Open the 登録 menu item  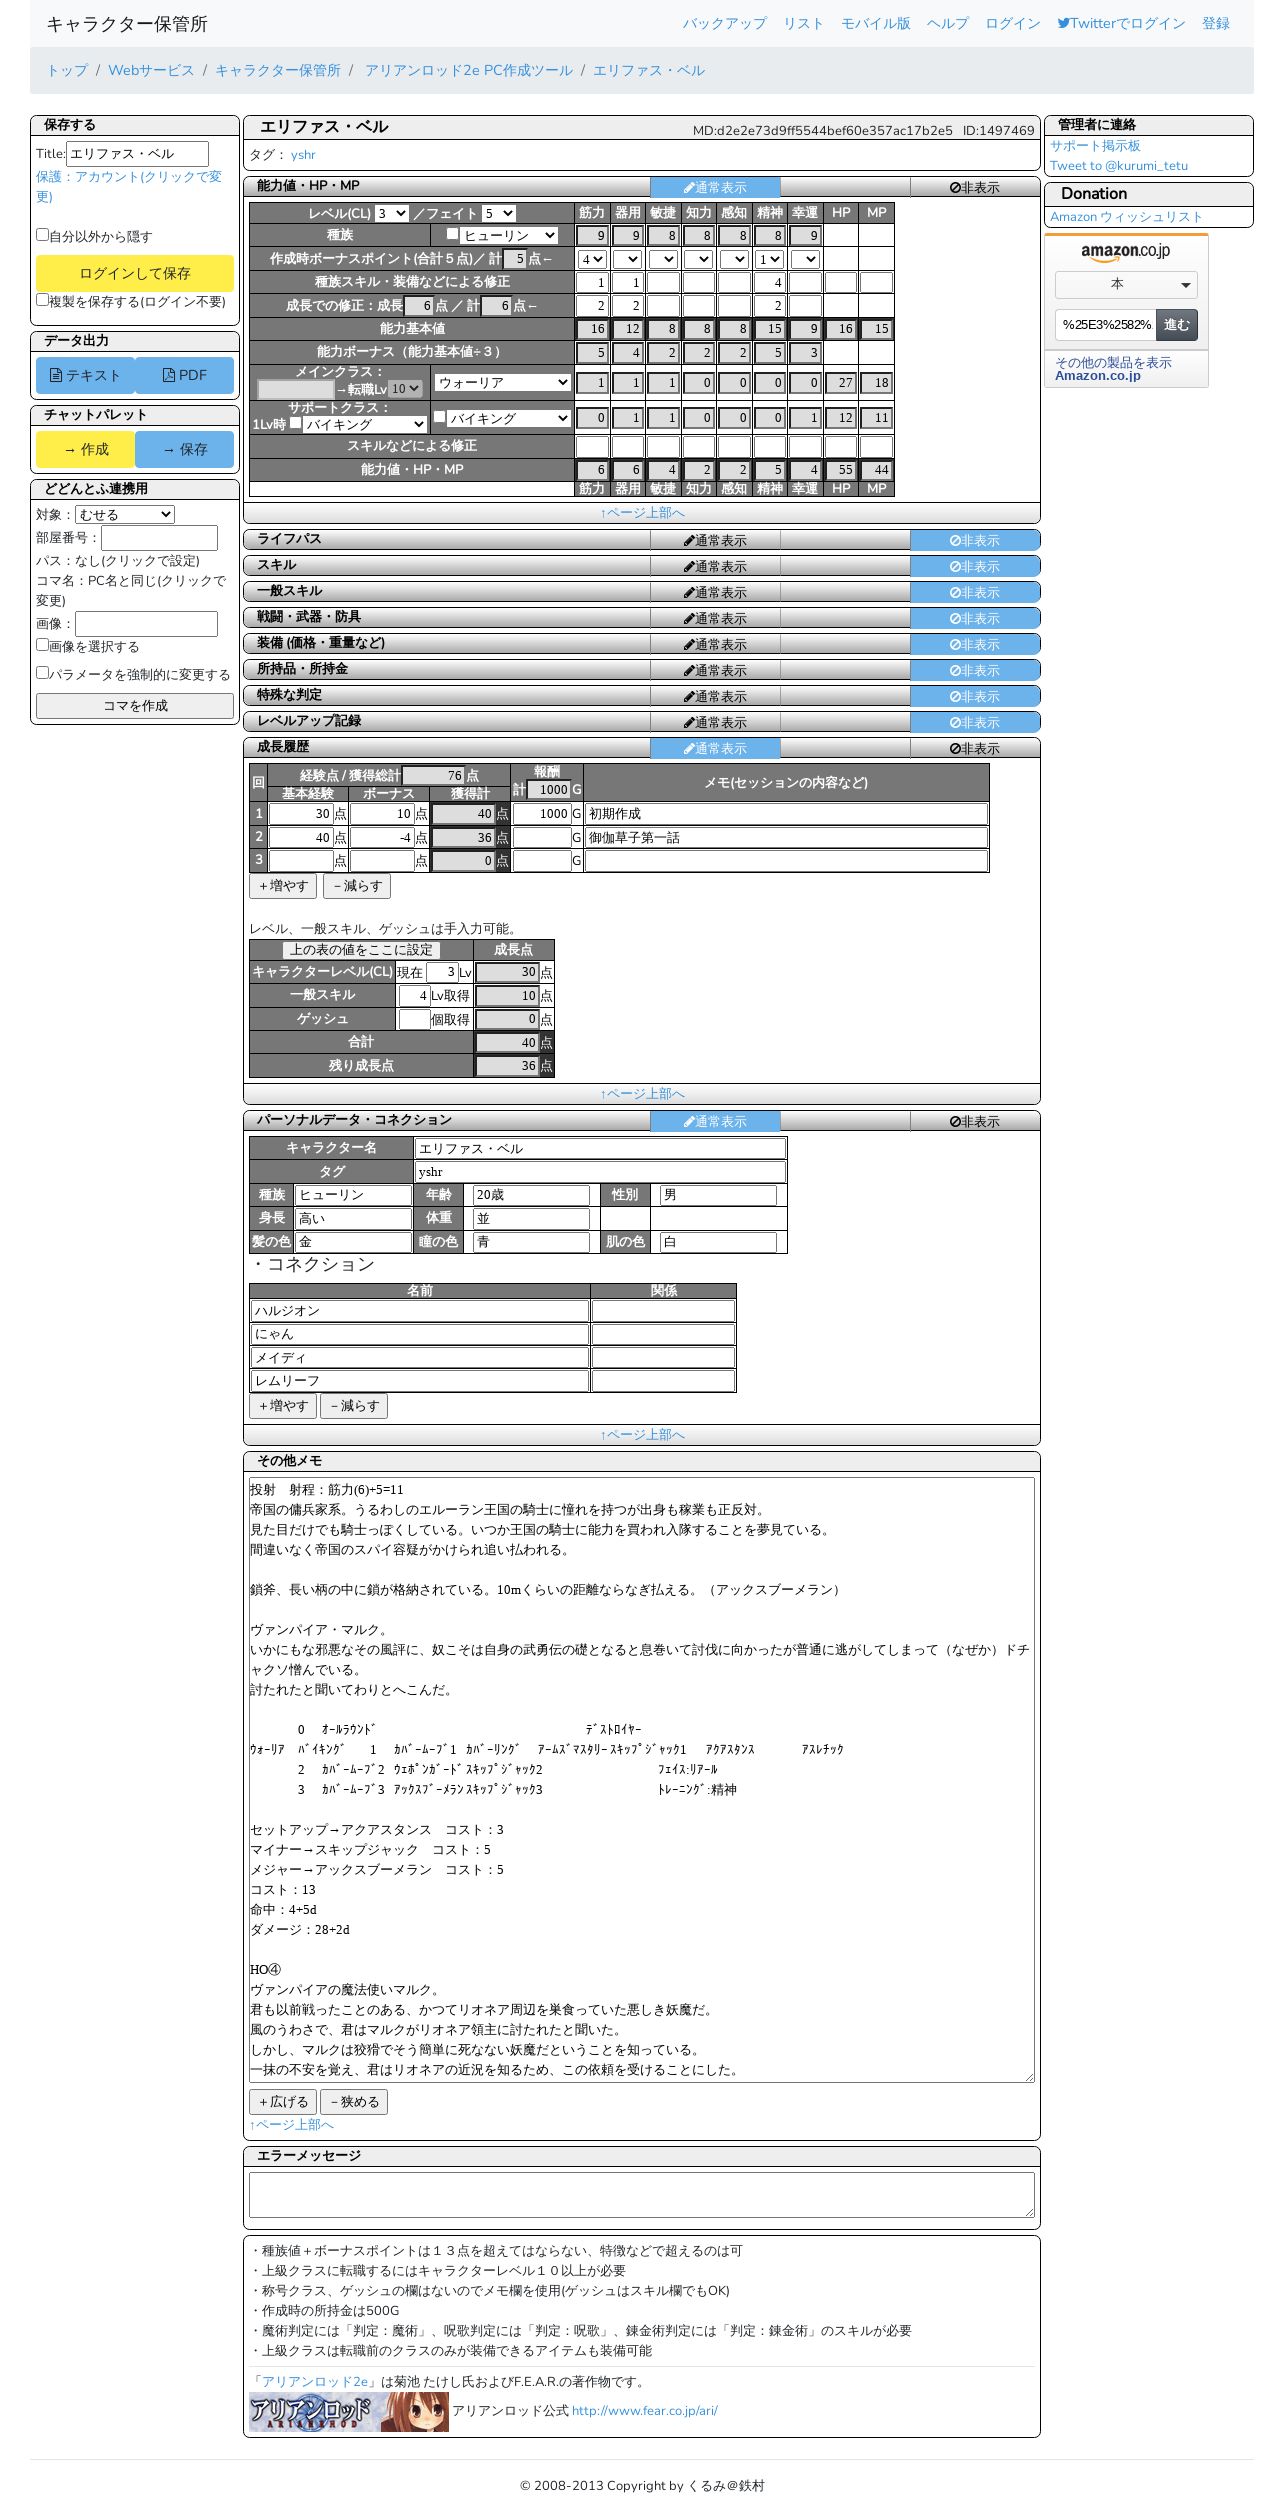pyautogui.click(x=1216, y=23)
